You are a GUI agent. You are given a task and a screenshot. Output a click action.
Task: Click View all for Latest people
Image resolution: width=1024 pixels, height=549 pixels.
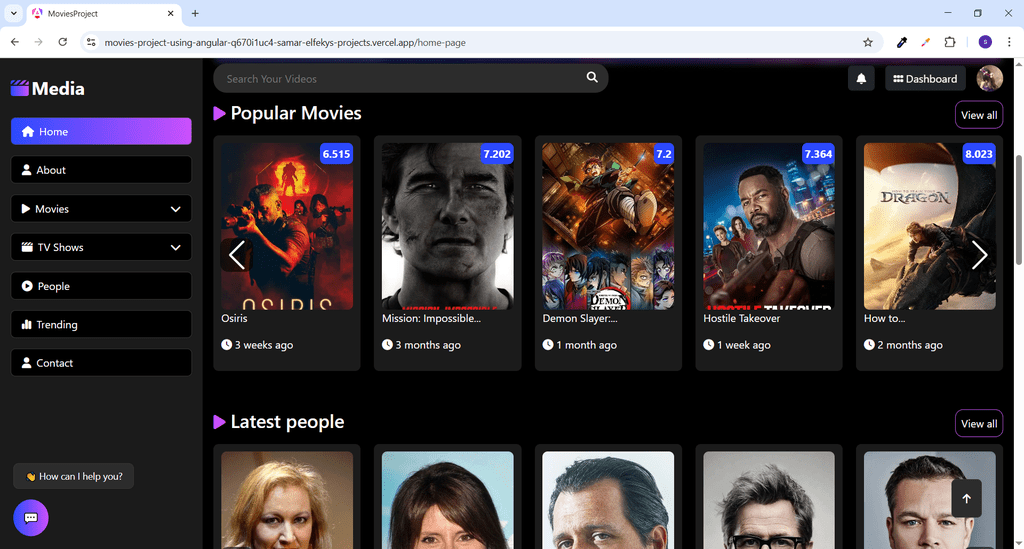pyautogui.click(x=978, y=424)
